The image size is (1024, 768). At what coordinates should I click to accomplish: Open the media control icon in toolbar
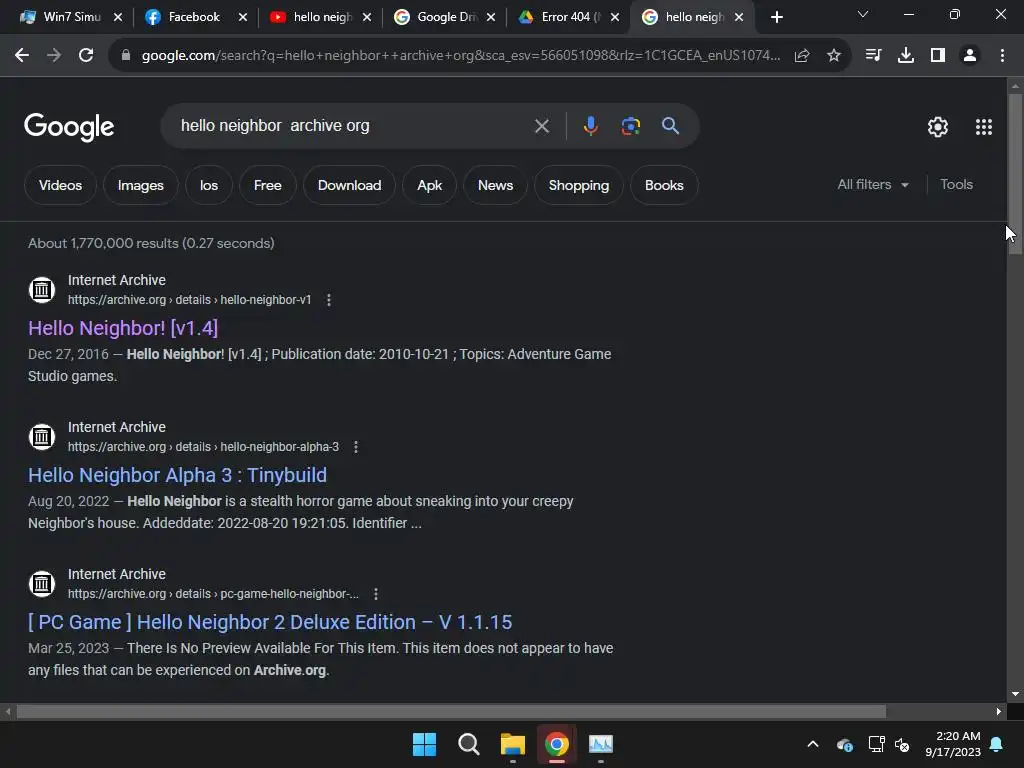tap(873, 56)
